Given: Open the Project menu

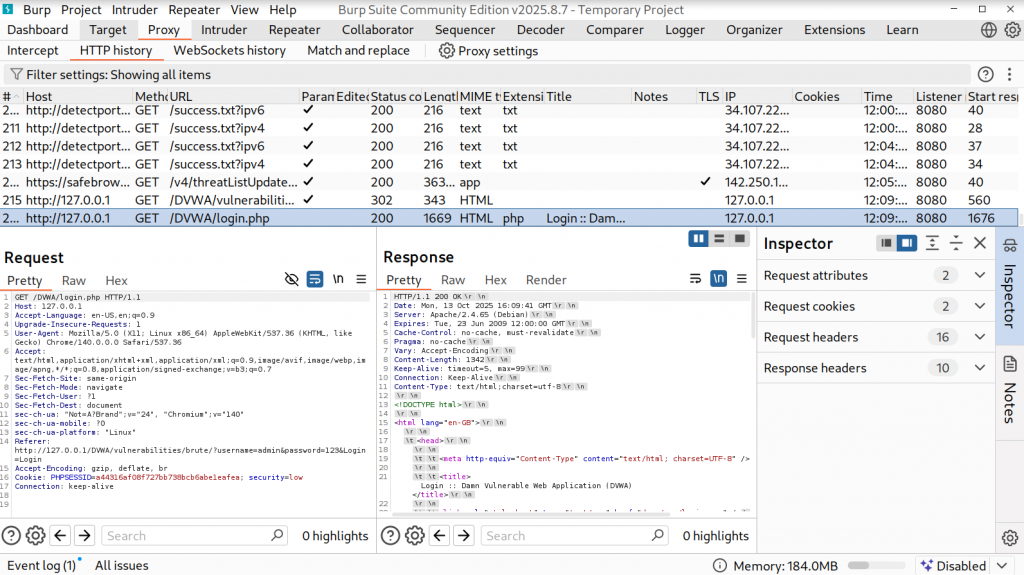Looking at the screenshot, I should coord(81,10).
